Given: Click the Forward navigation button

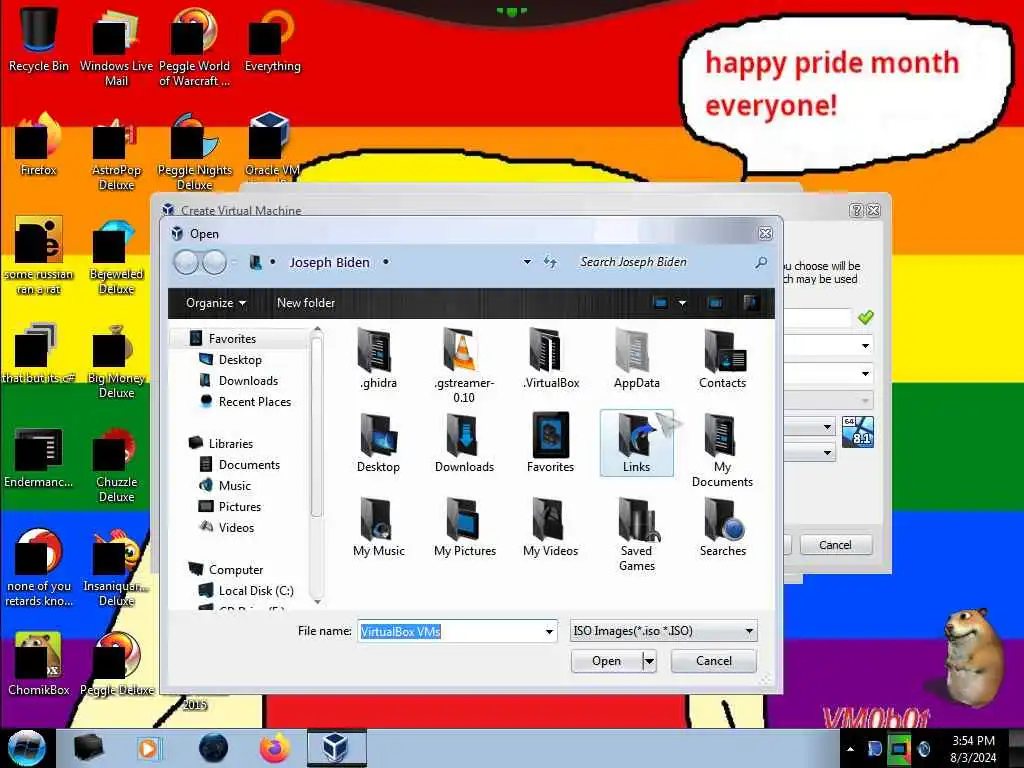Looking at the screenshot, I should click(215, 263).
